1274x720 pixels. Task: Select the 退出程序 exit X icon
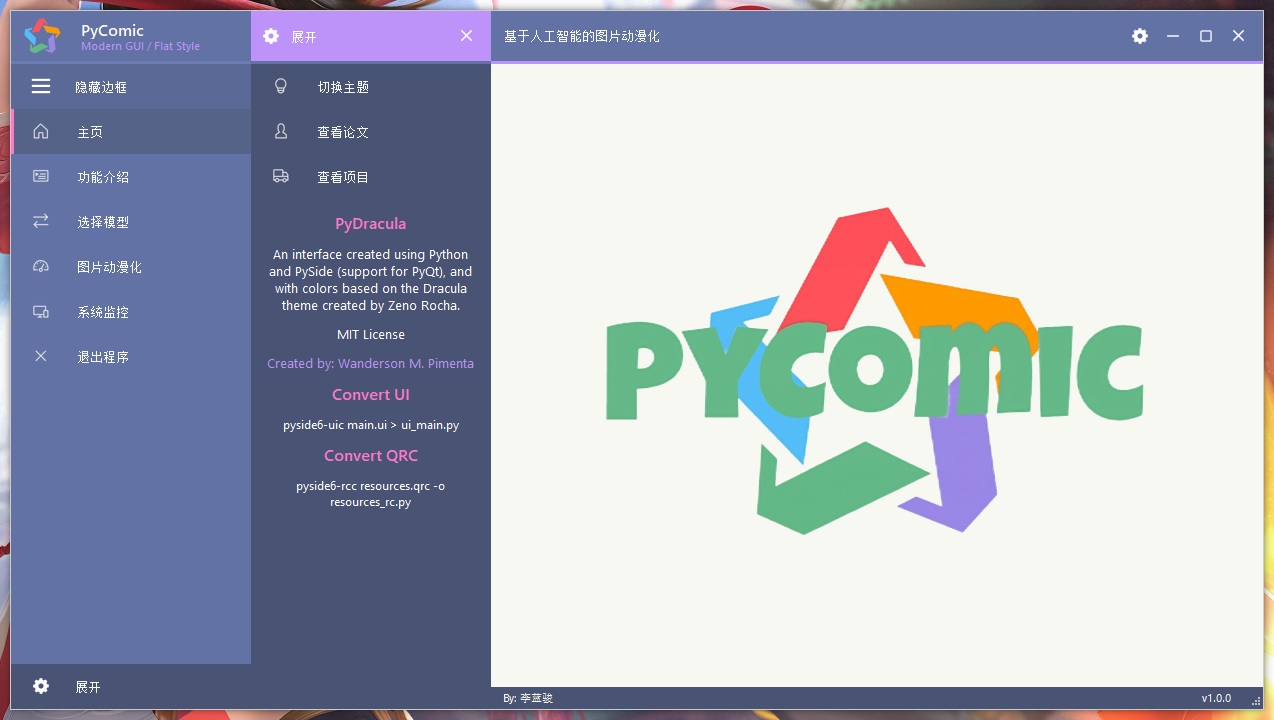[x=40, y=356]
